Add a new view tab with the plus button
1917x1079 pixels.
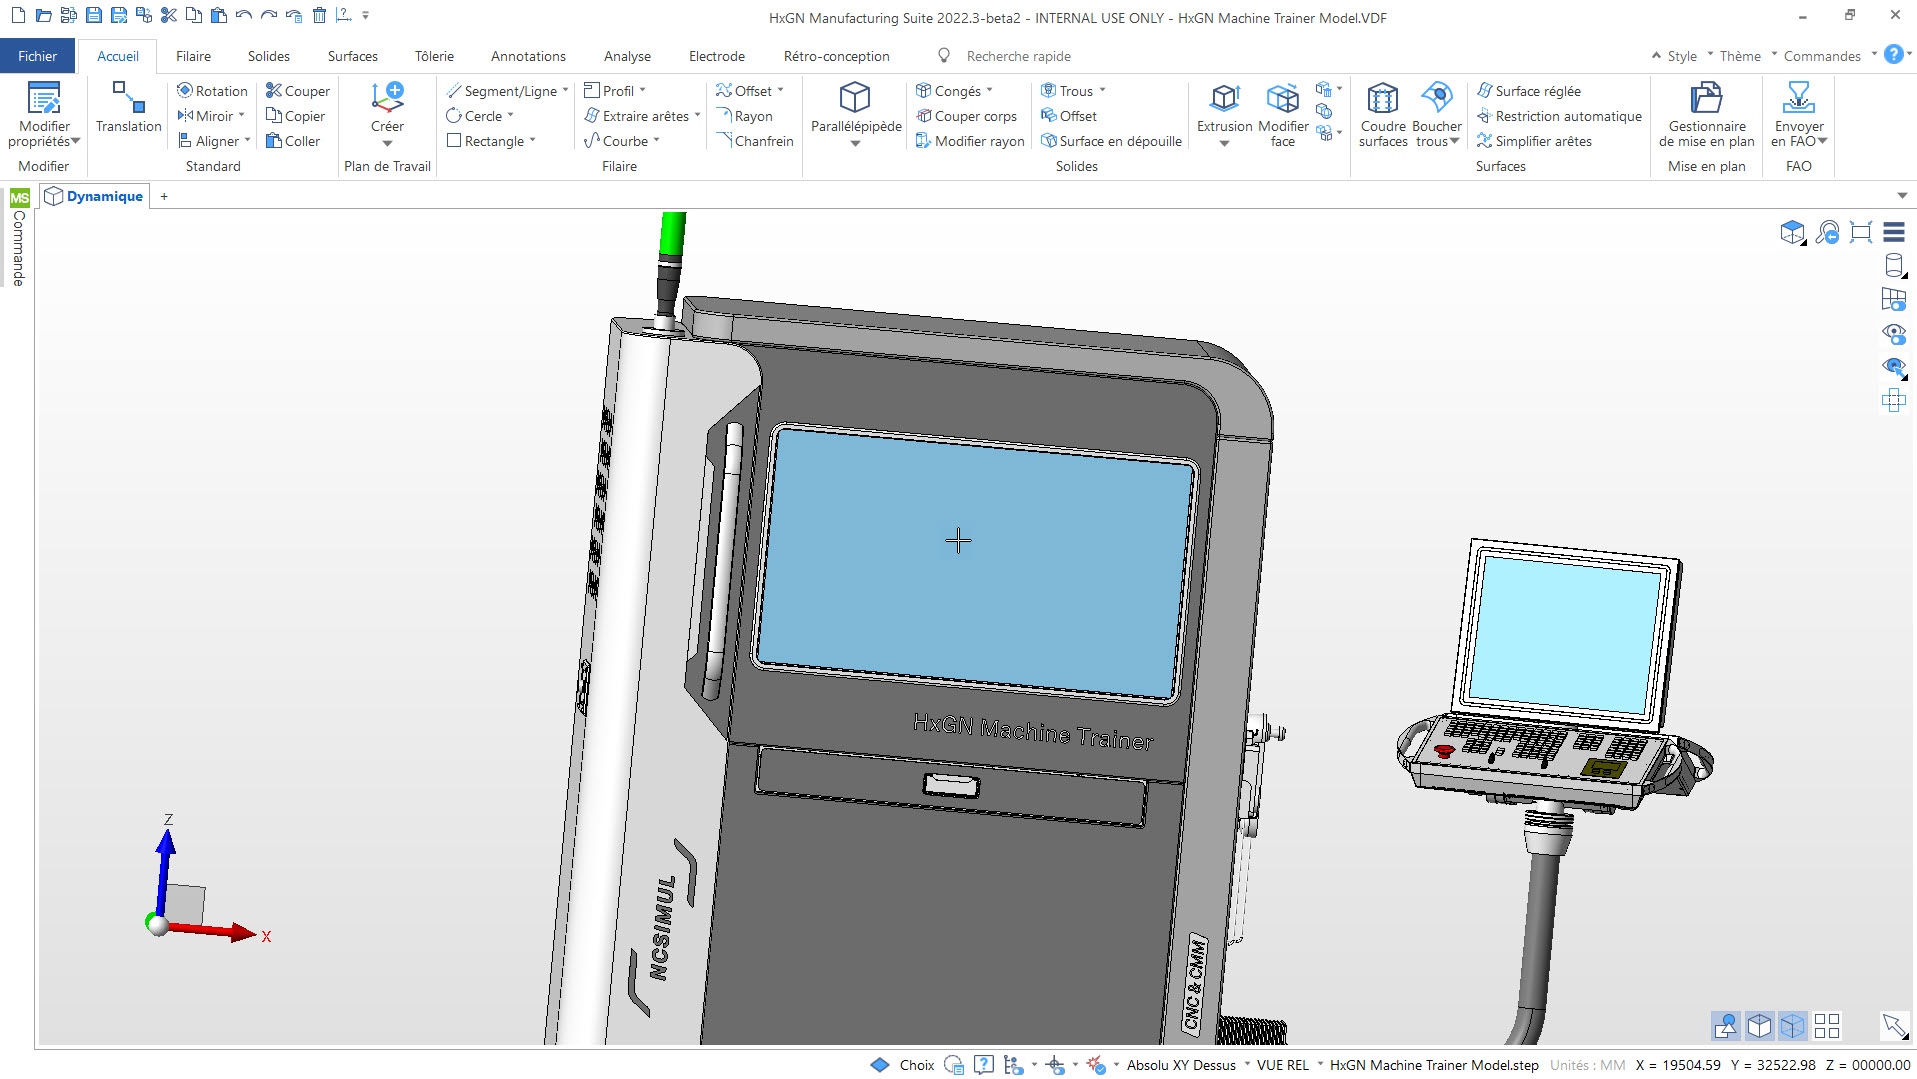(x=164, y=196)
